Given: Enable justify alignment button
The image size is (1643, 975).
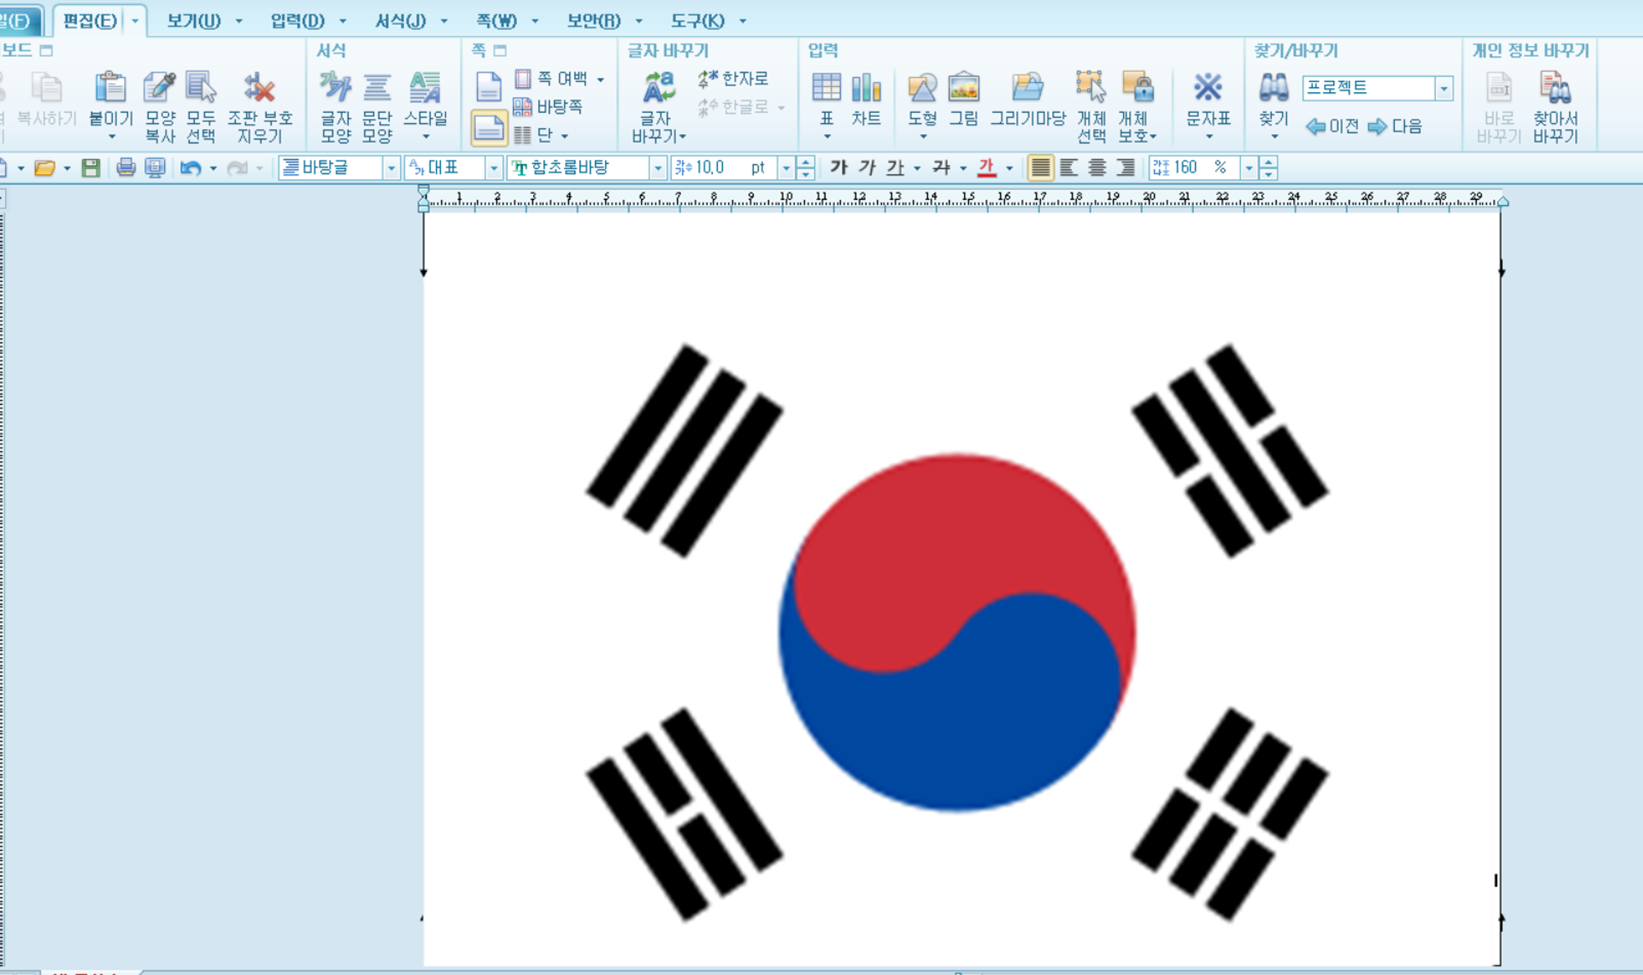Looking at the screenshot, I should [1040, 168].
